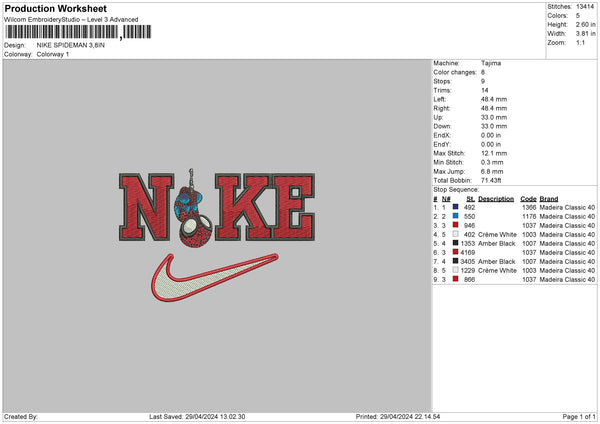The height and width of the screenshot is (424, 600).
Task: Click the max stitch value '12.1 mm'
Action: tap(494, 153)
